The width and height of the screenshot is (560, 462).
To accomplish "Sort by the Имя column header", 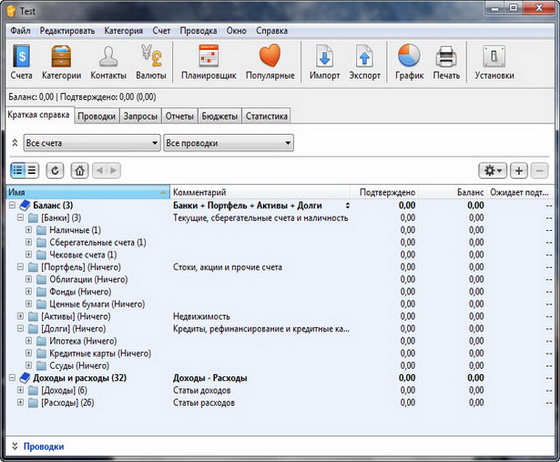I will pos(88,192).
